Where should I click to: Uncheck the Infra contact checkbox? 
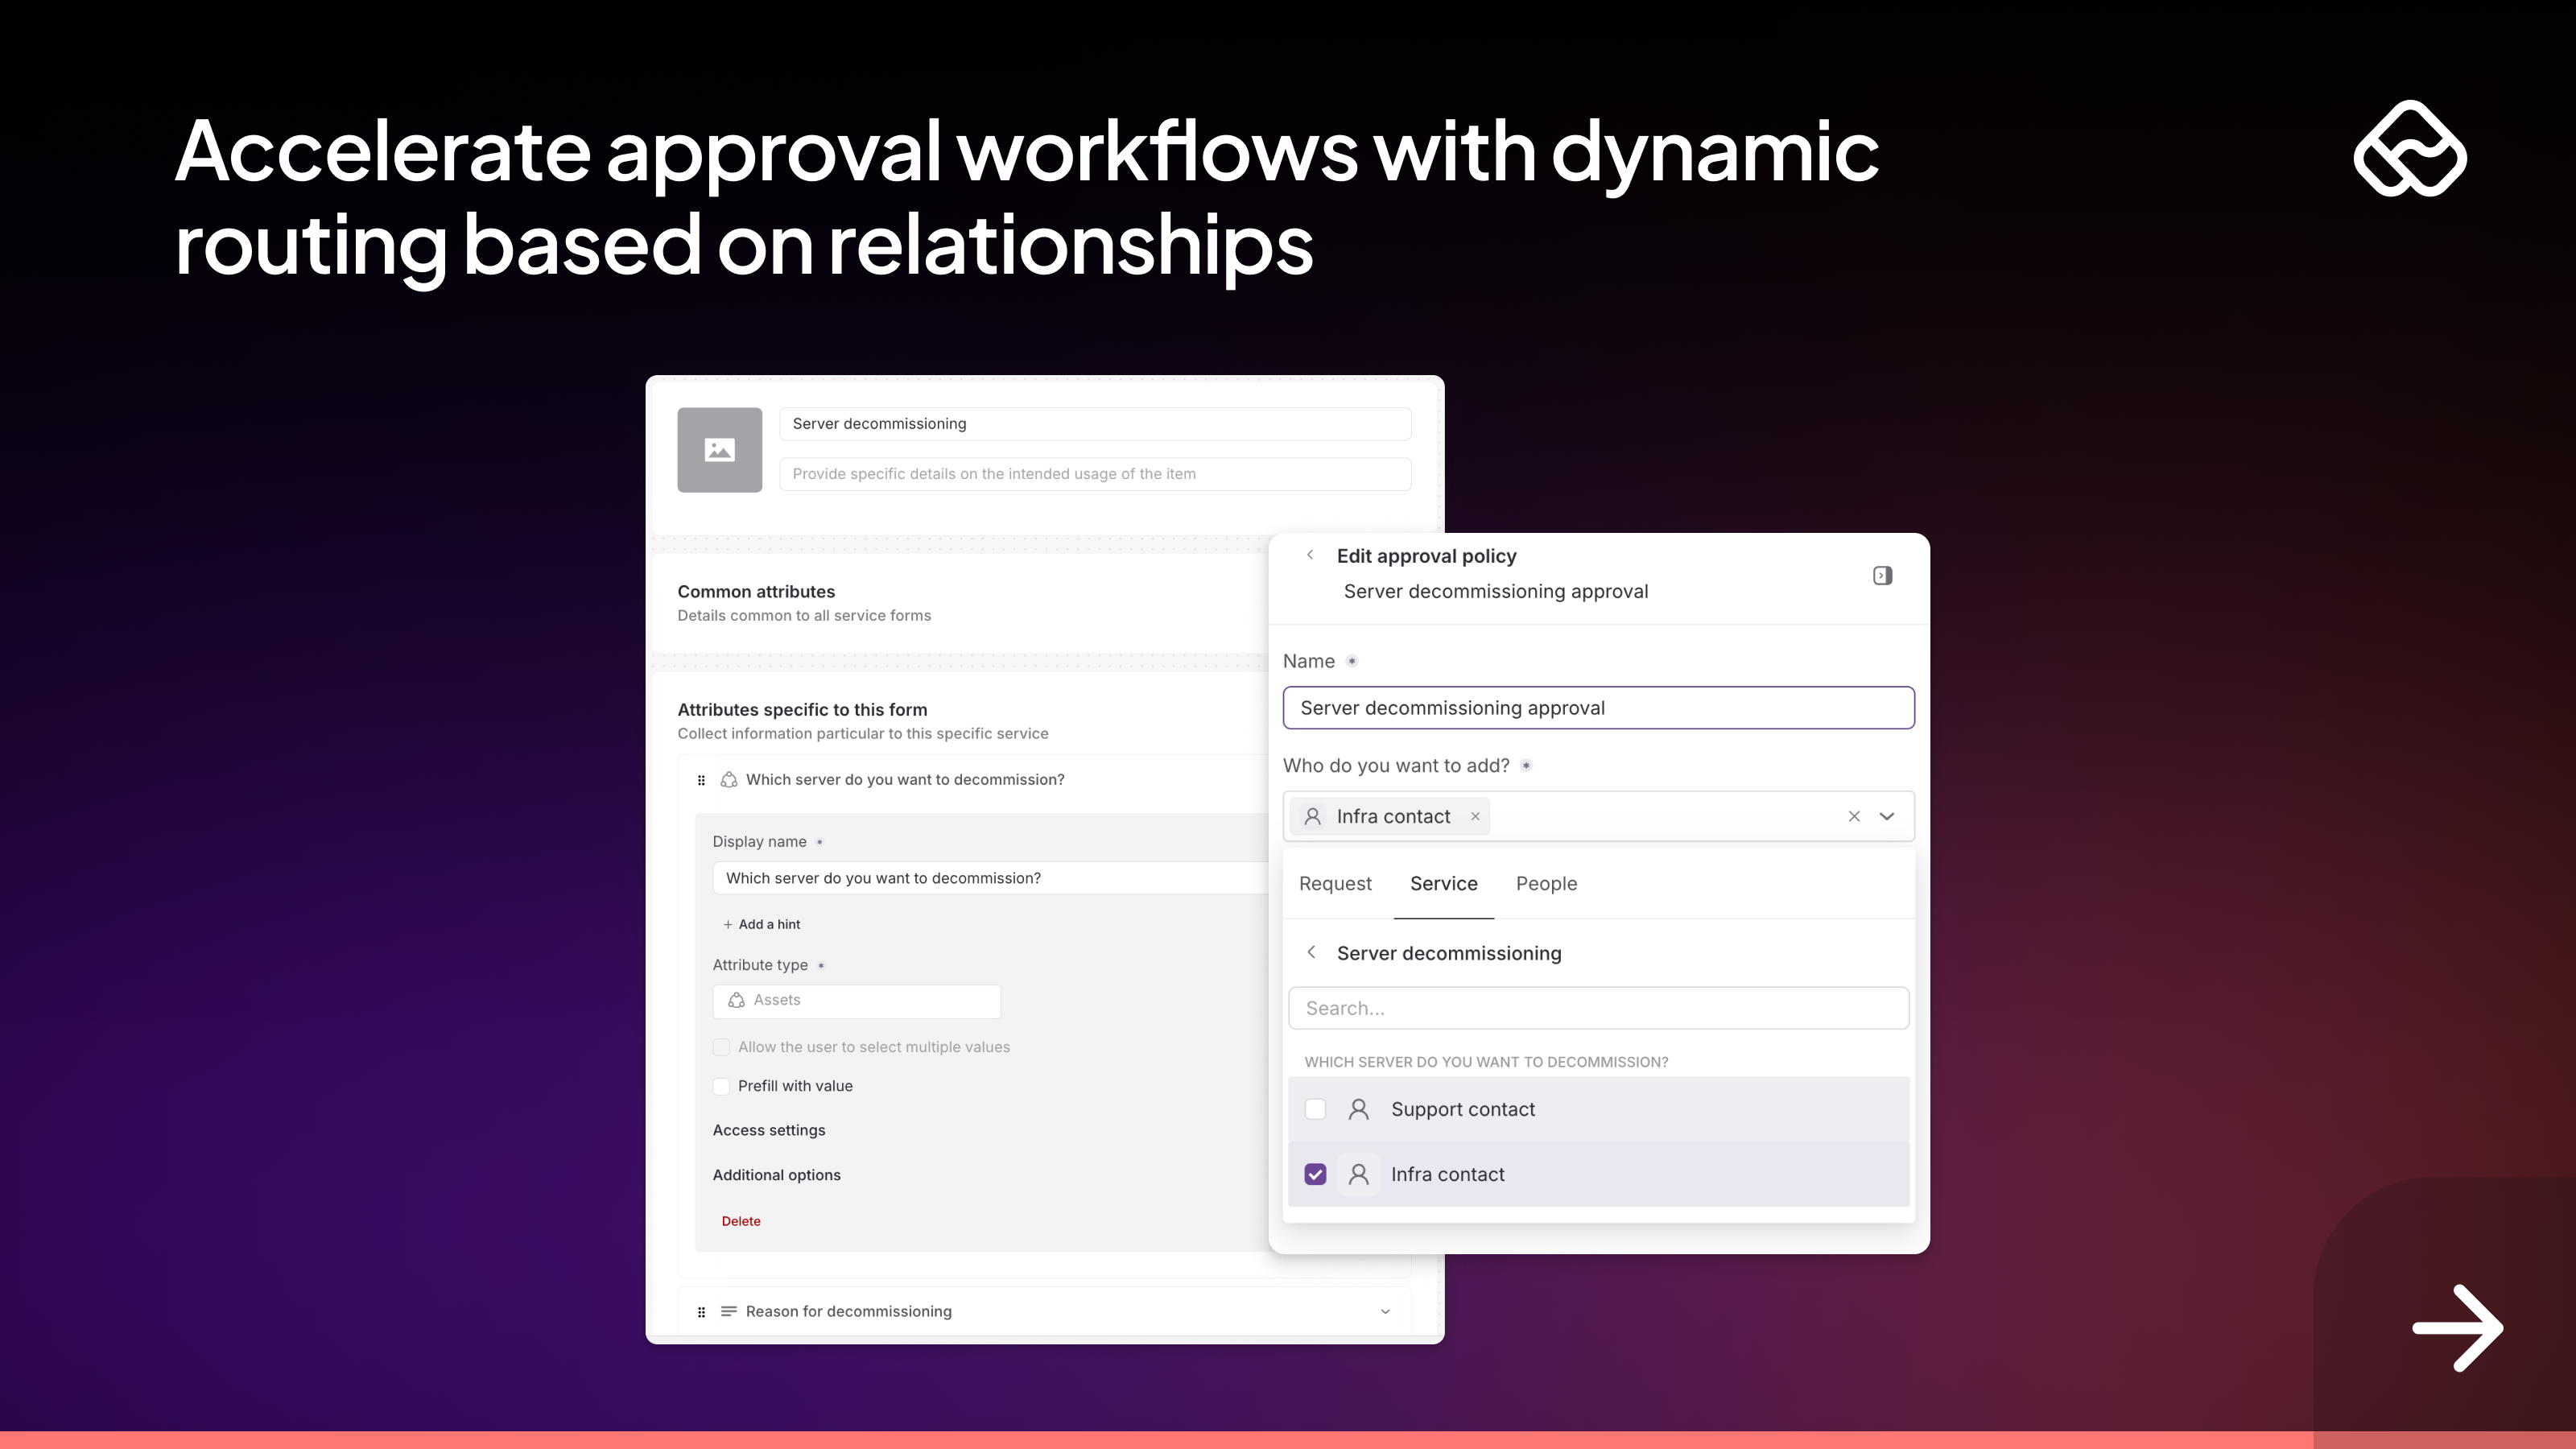1315,1174
